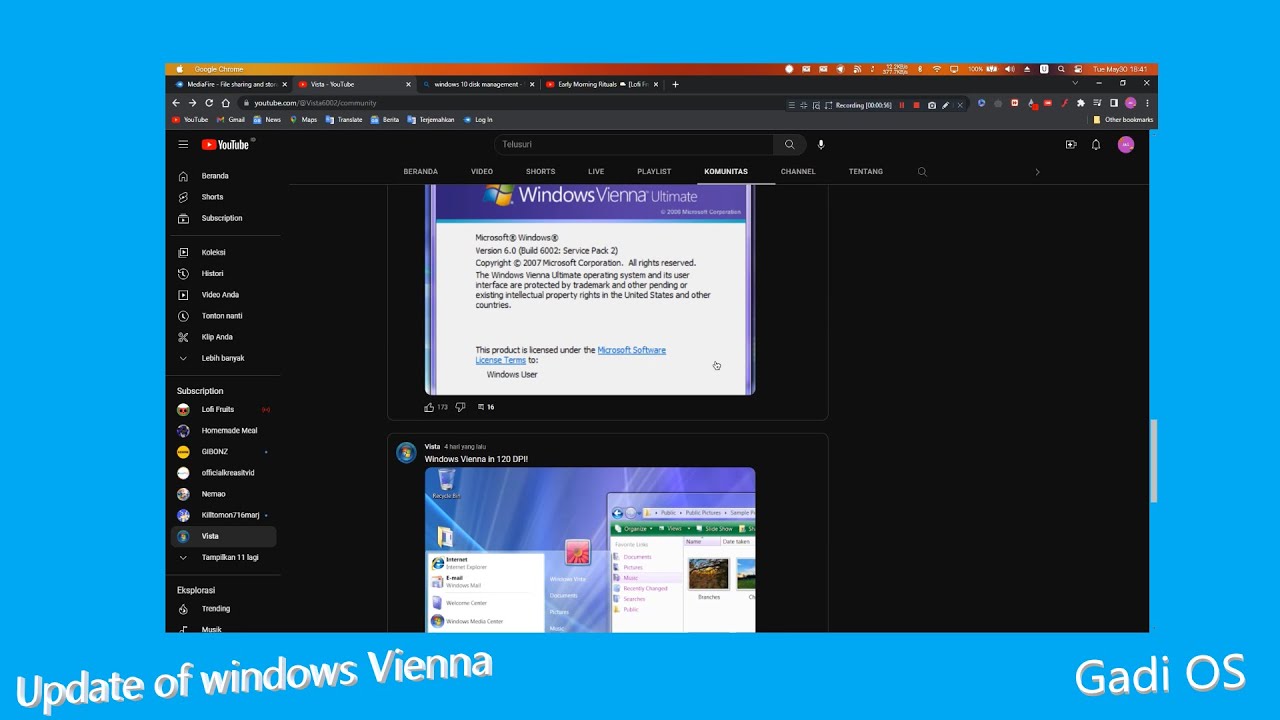Dislike the Windows Vienna post
Image resolution: width=1280 pixels, height=720 pixels.
pos(460,407)
